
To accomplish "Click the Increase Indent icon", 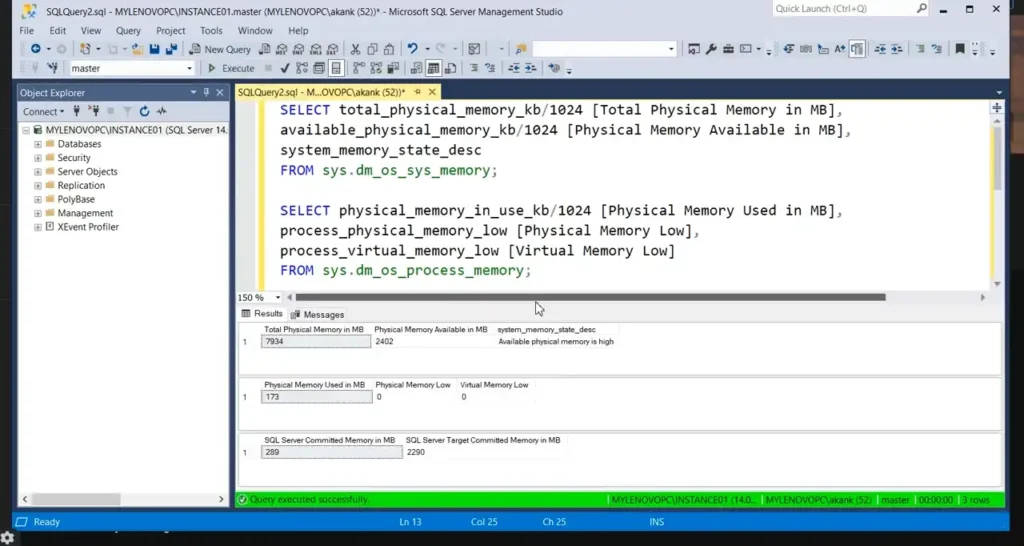I will (530, 68).
